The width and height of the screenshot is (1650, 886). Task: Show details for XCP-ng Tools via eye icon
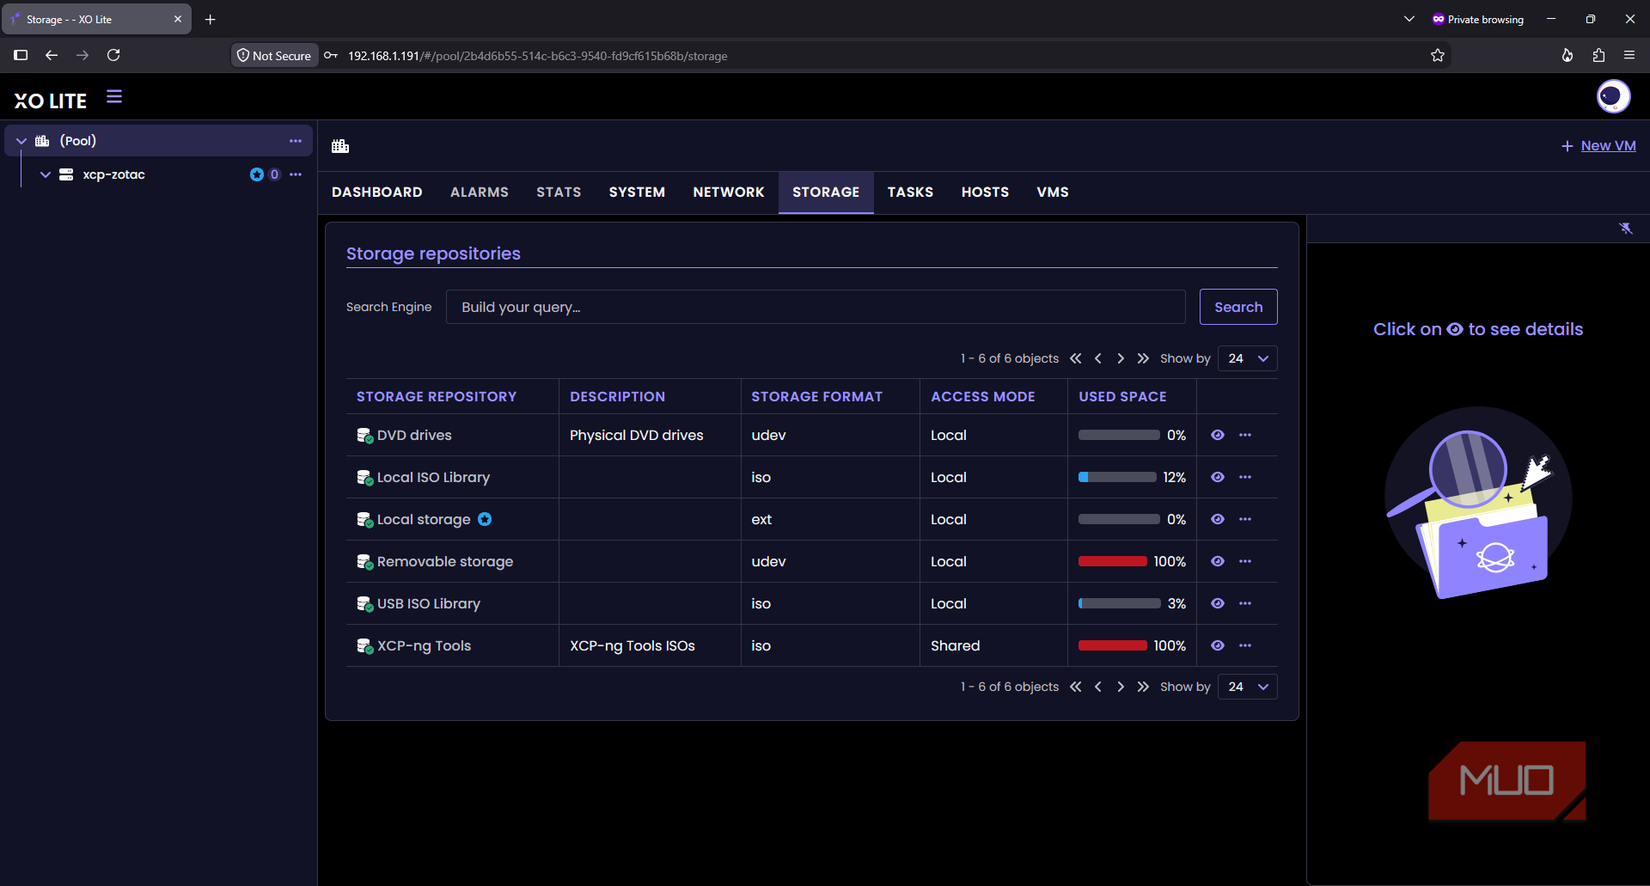point(1217,645)
